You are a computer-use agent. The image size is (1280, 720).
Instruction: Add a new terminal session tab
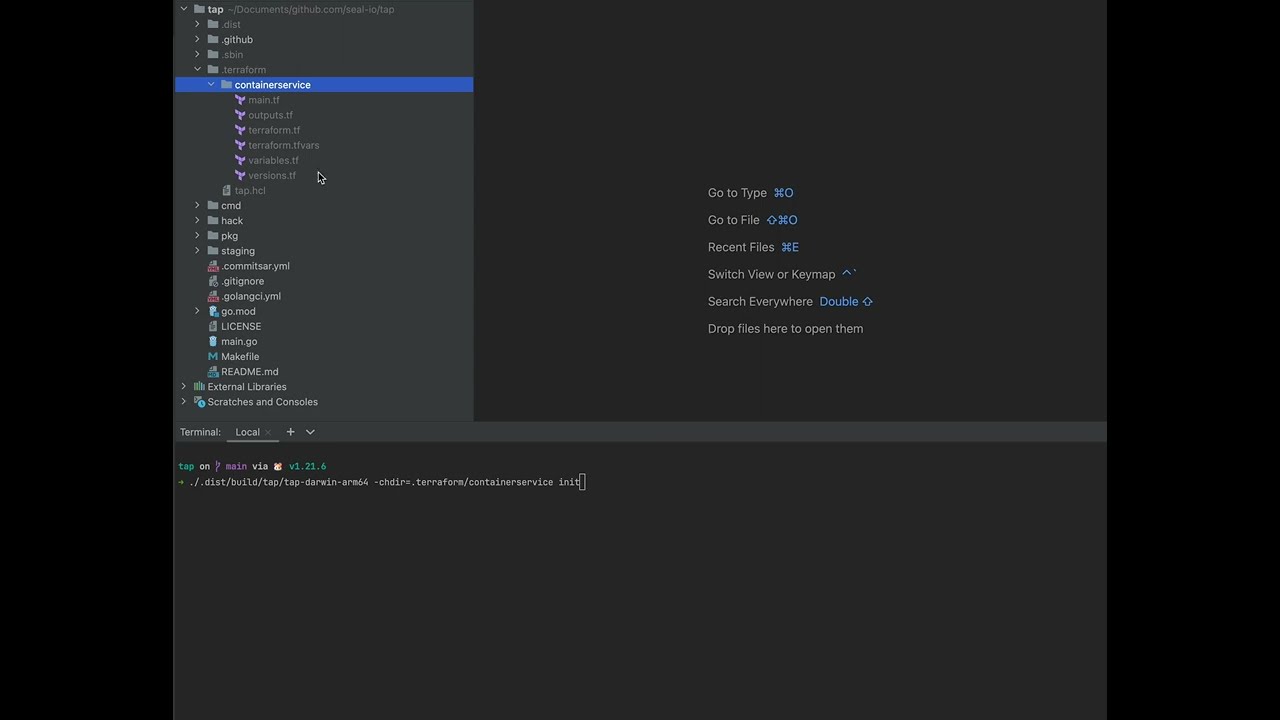click(290, 432)
